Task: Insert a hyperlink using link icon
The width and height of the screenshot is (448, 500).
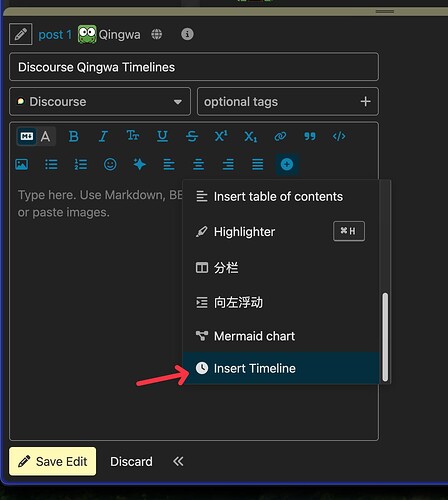Action: click(280, 136)
